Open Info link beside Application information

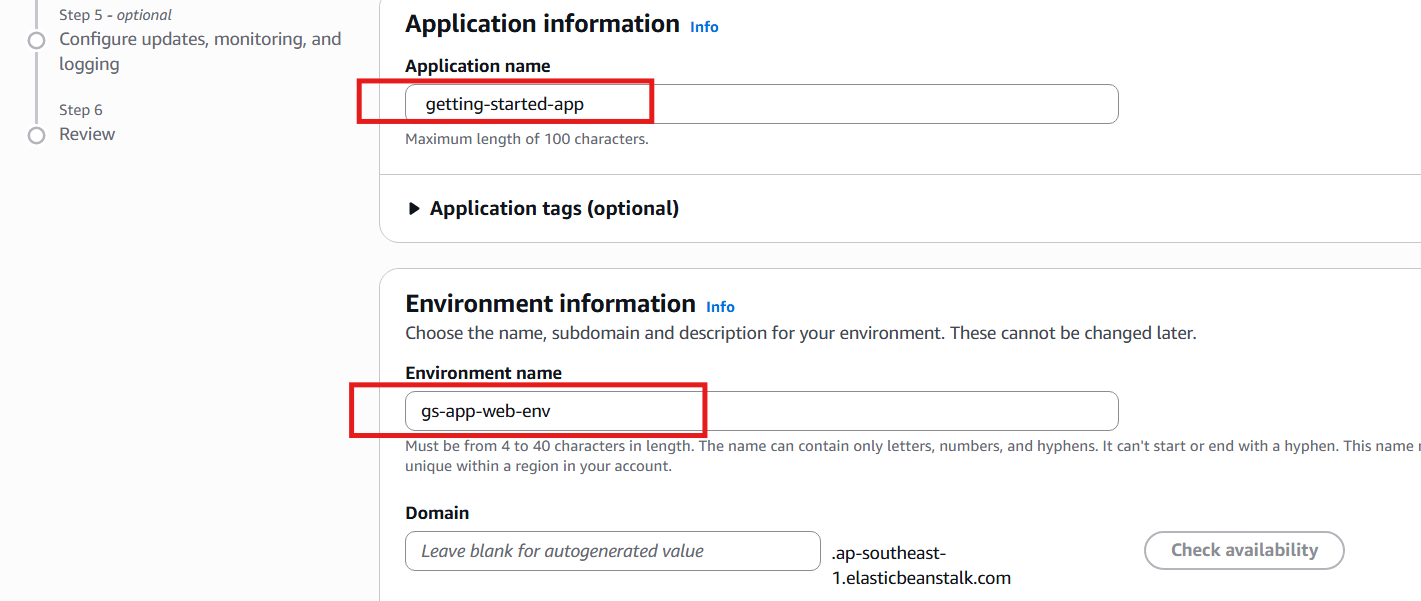pos(704,27)
